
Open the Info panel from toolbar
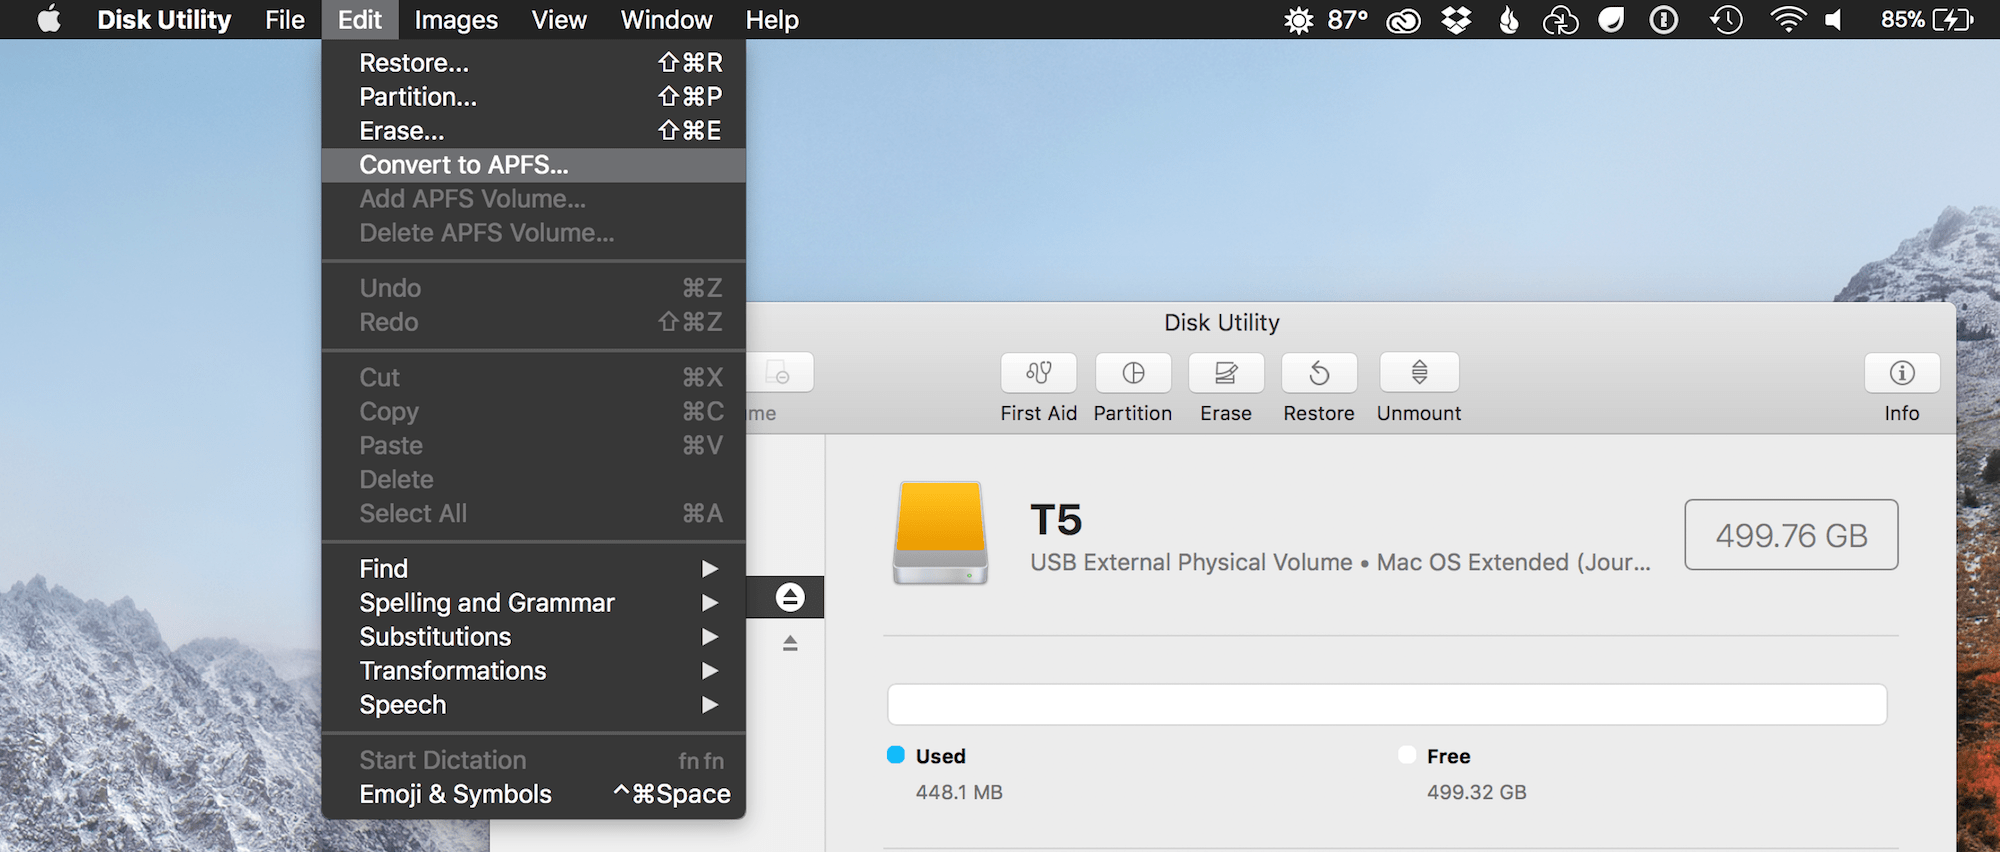(1902, 373)
